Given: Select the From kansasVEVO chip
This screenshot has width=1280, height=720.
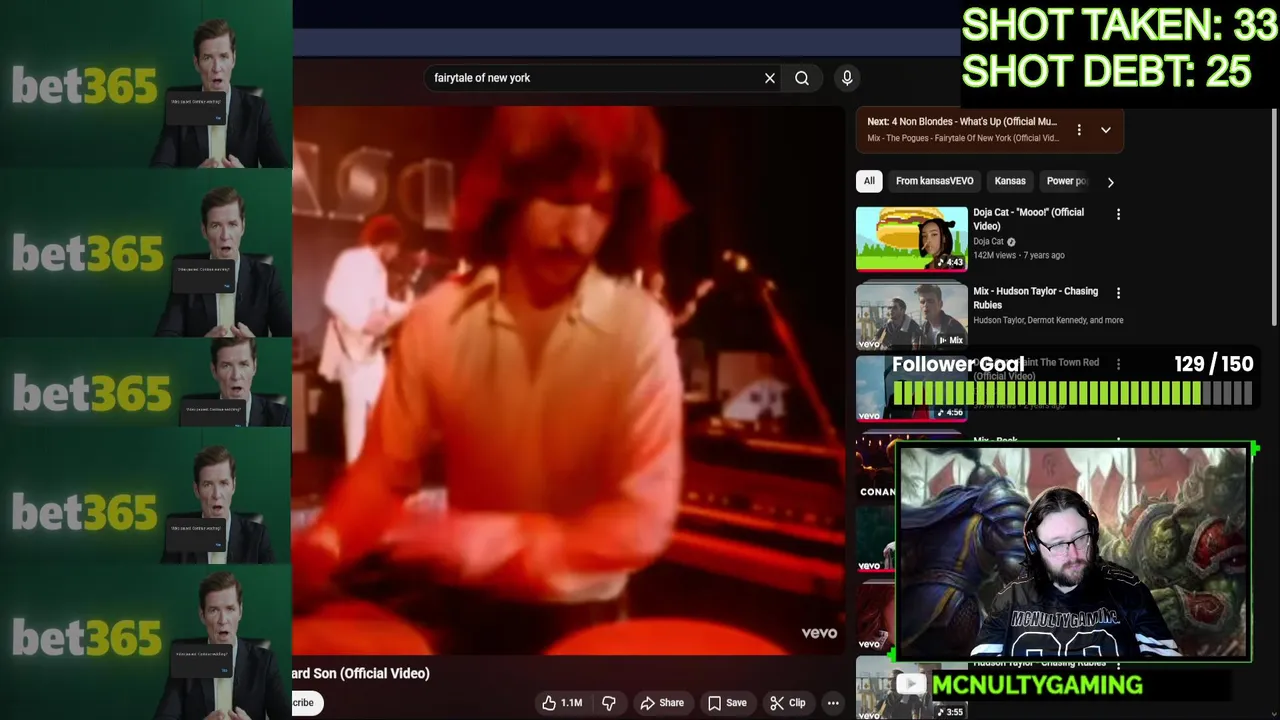Looking at the screenshot, I should 934,181.
